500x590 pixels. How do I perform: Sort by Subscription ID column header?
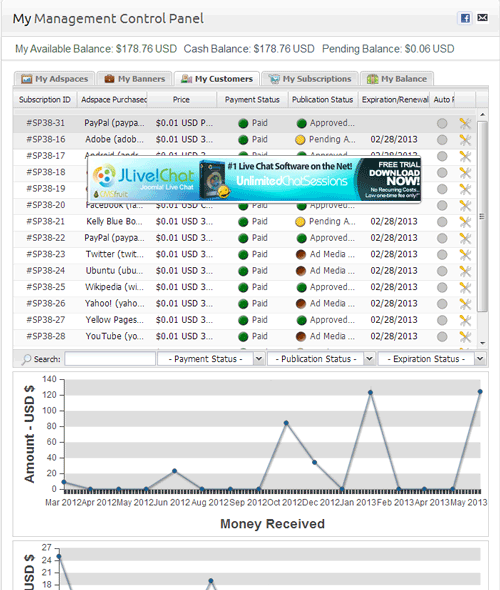pyautogui.click(x=45, y=100)
